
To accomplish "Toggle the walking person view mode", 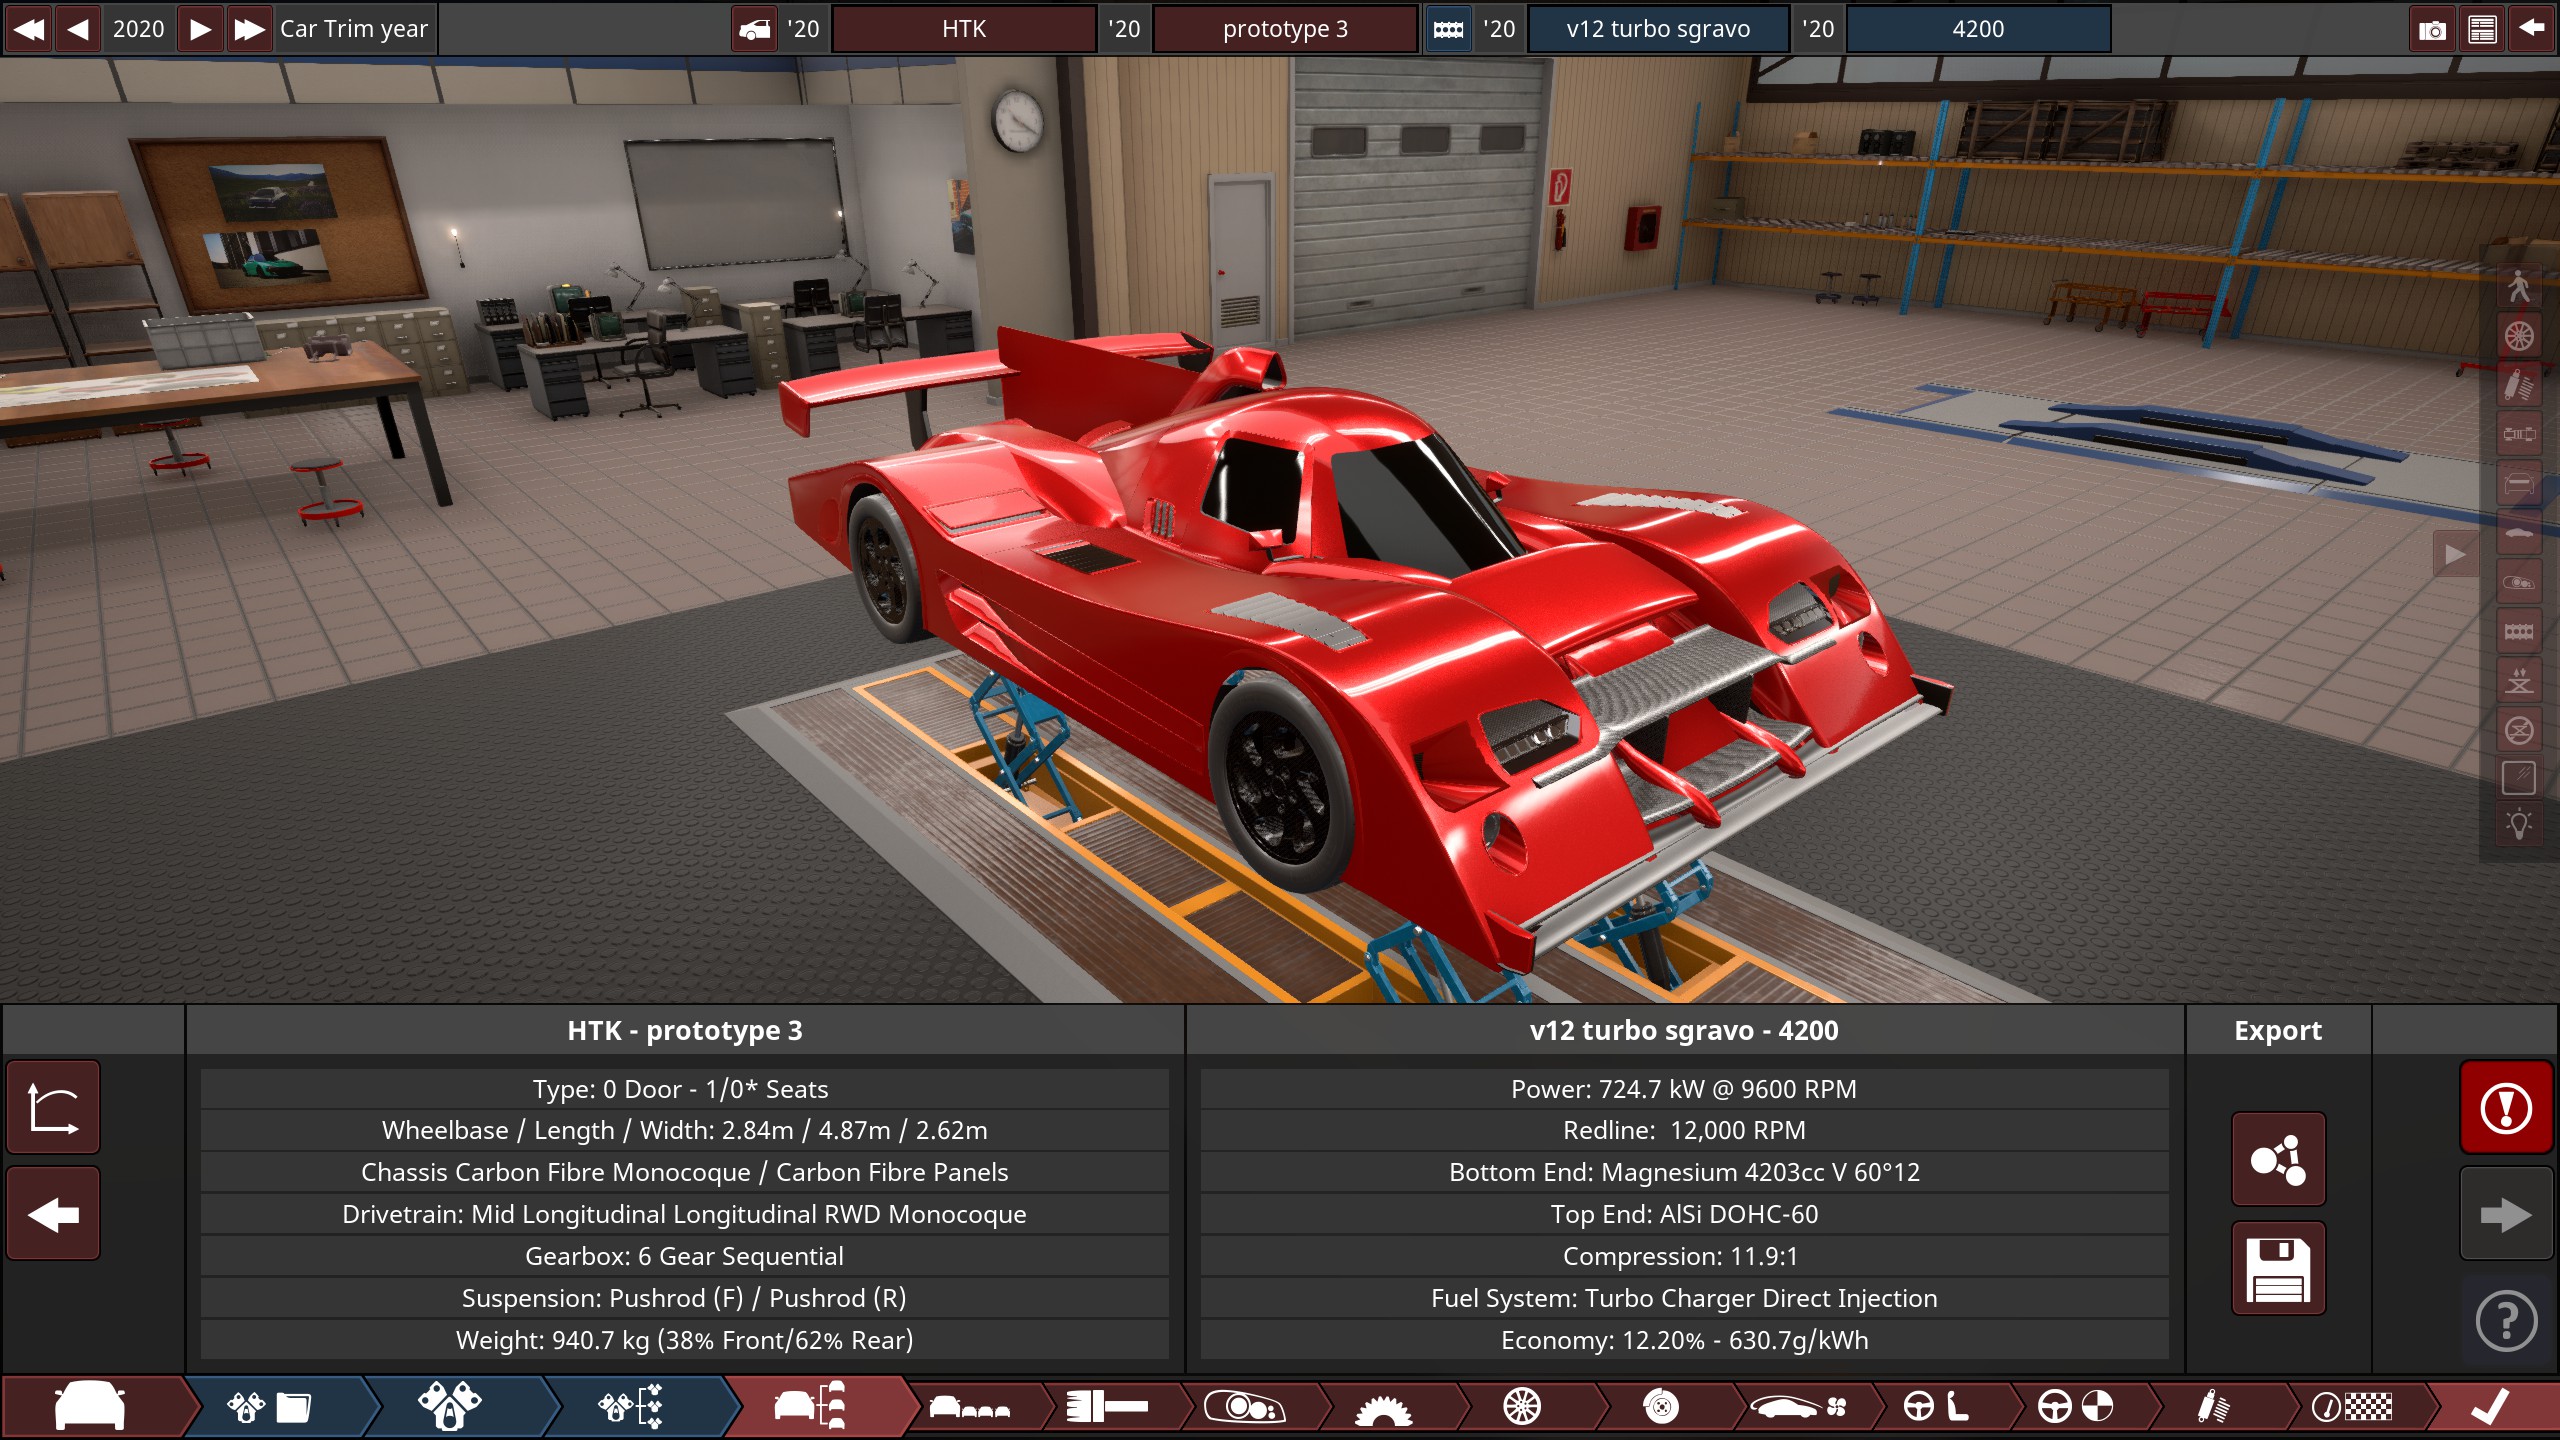I will pos(2519,286).
